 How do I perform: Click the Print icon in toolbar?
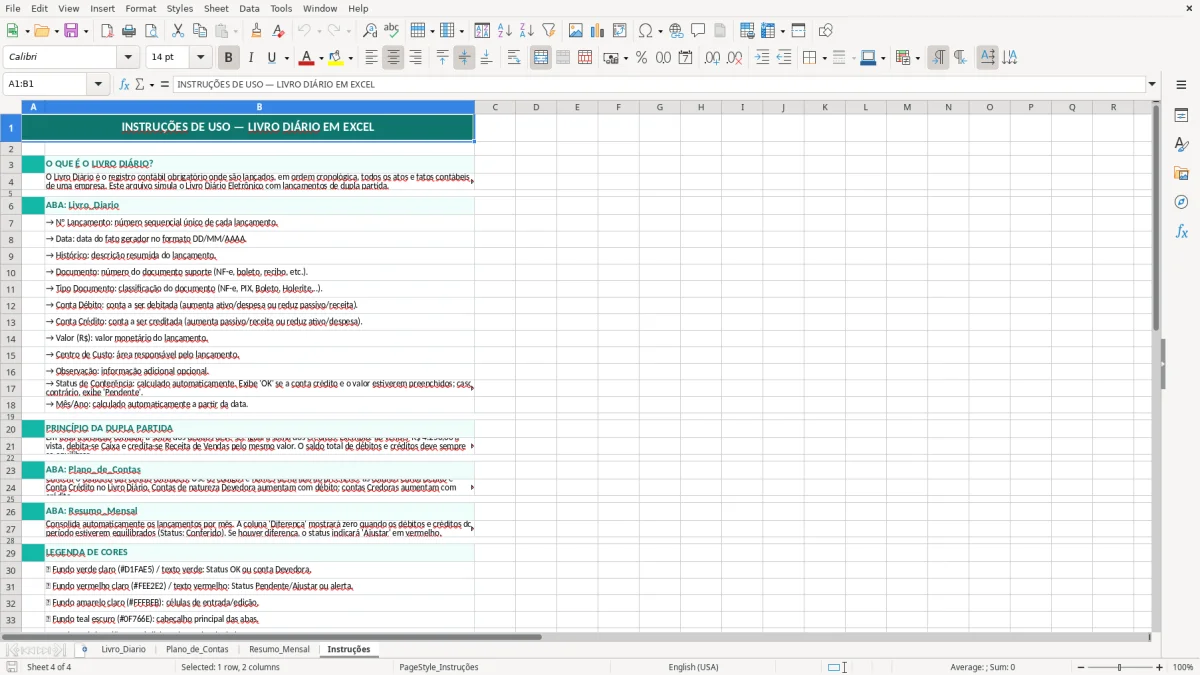click(x=129, y=31)
